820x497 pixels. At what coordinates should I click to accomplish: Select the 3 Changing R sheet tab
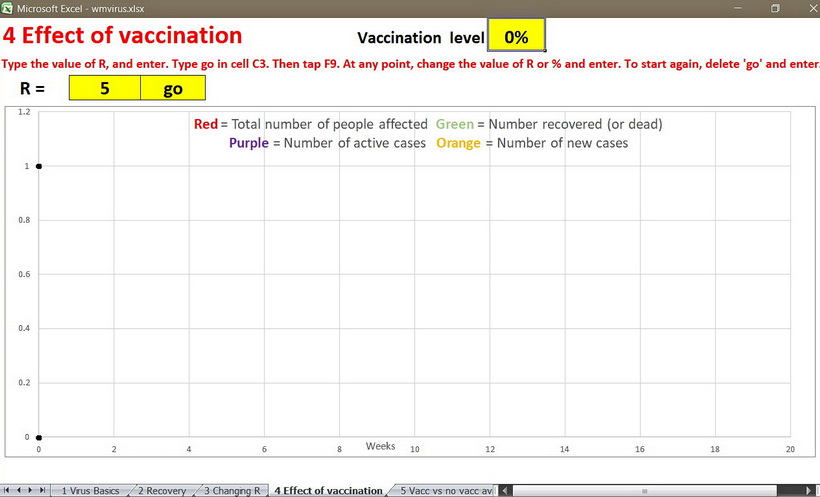point(232,490)
